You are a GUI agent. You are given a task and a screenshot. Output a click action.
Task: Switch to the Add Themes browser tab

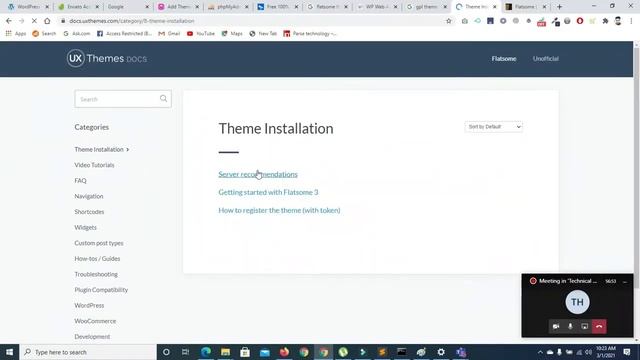(178, 7)
